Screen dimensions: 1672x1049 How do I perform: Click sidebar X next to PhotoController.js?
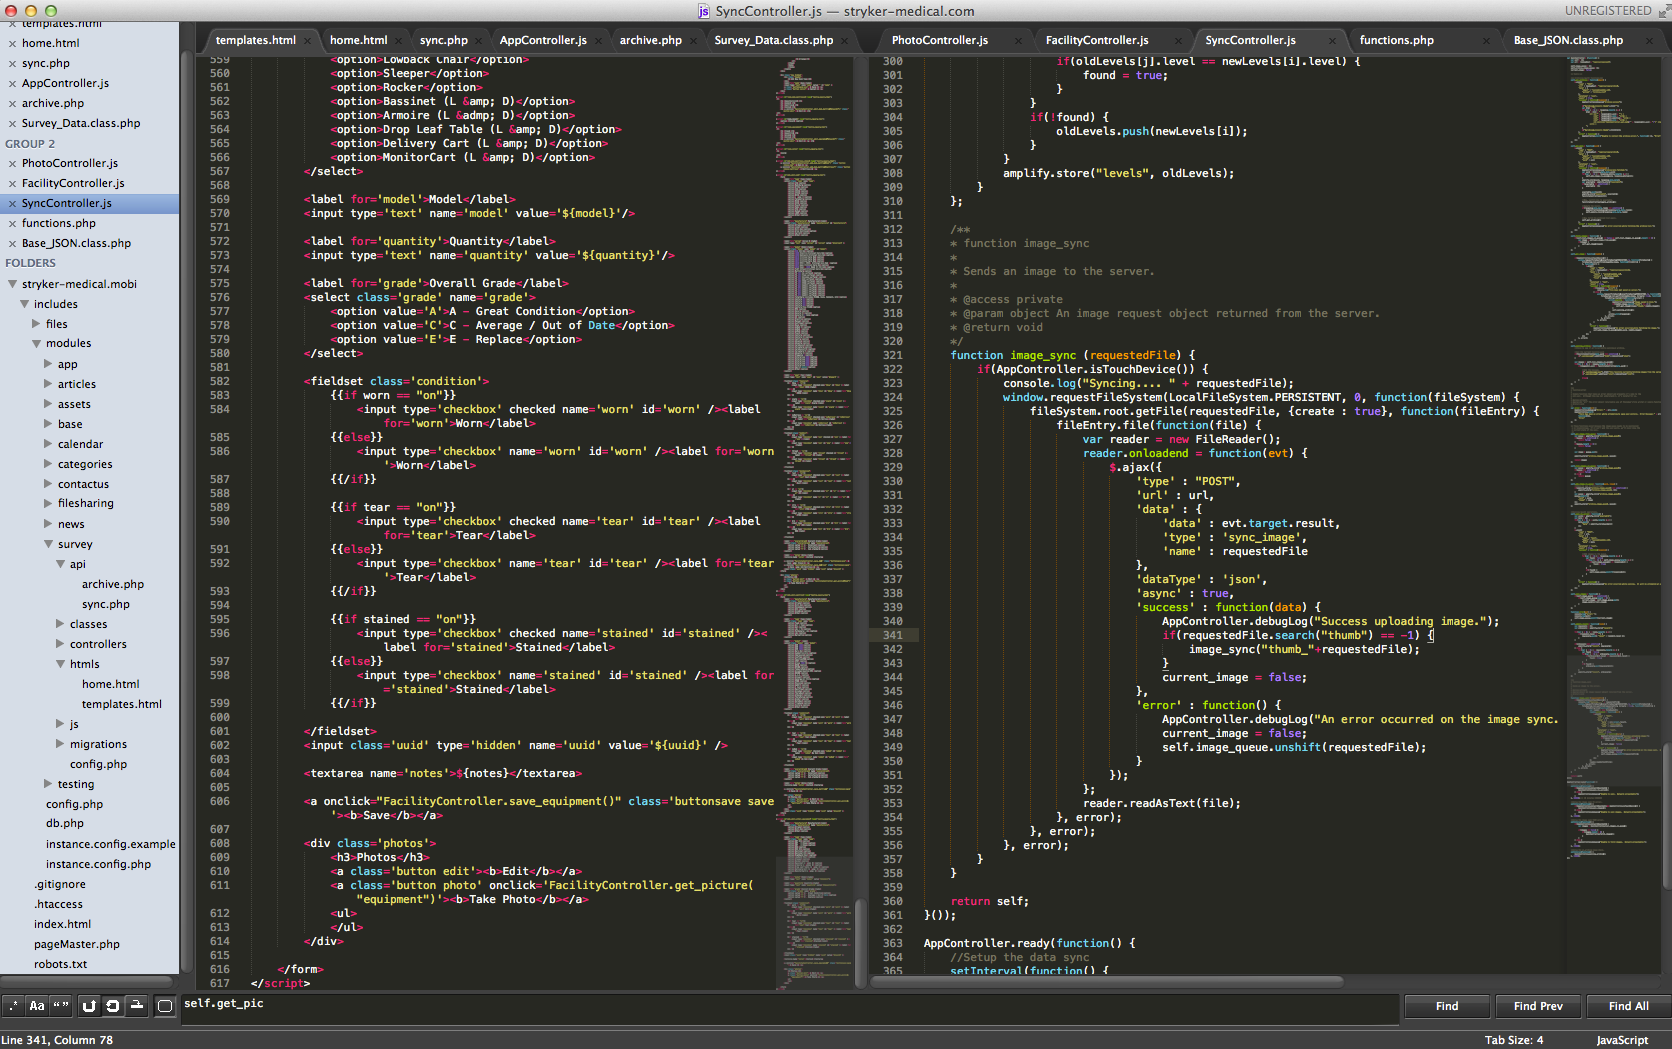coord(12,164)
